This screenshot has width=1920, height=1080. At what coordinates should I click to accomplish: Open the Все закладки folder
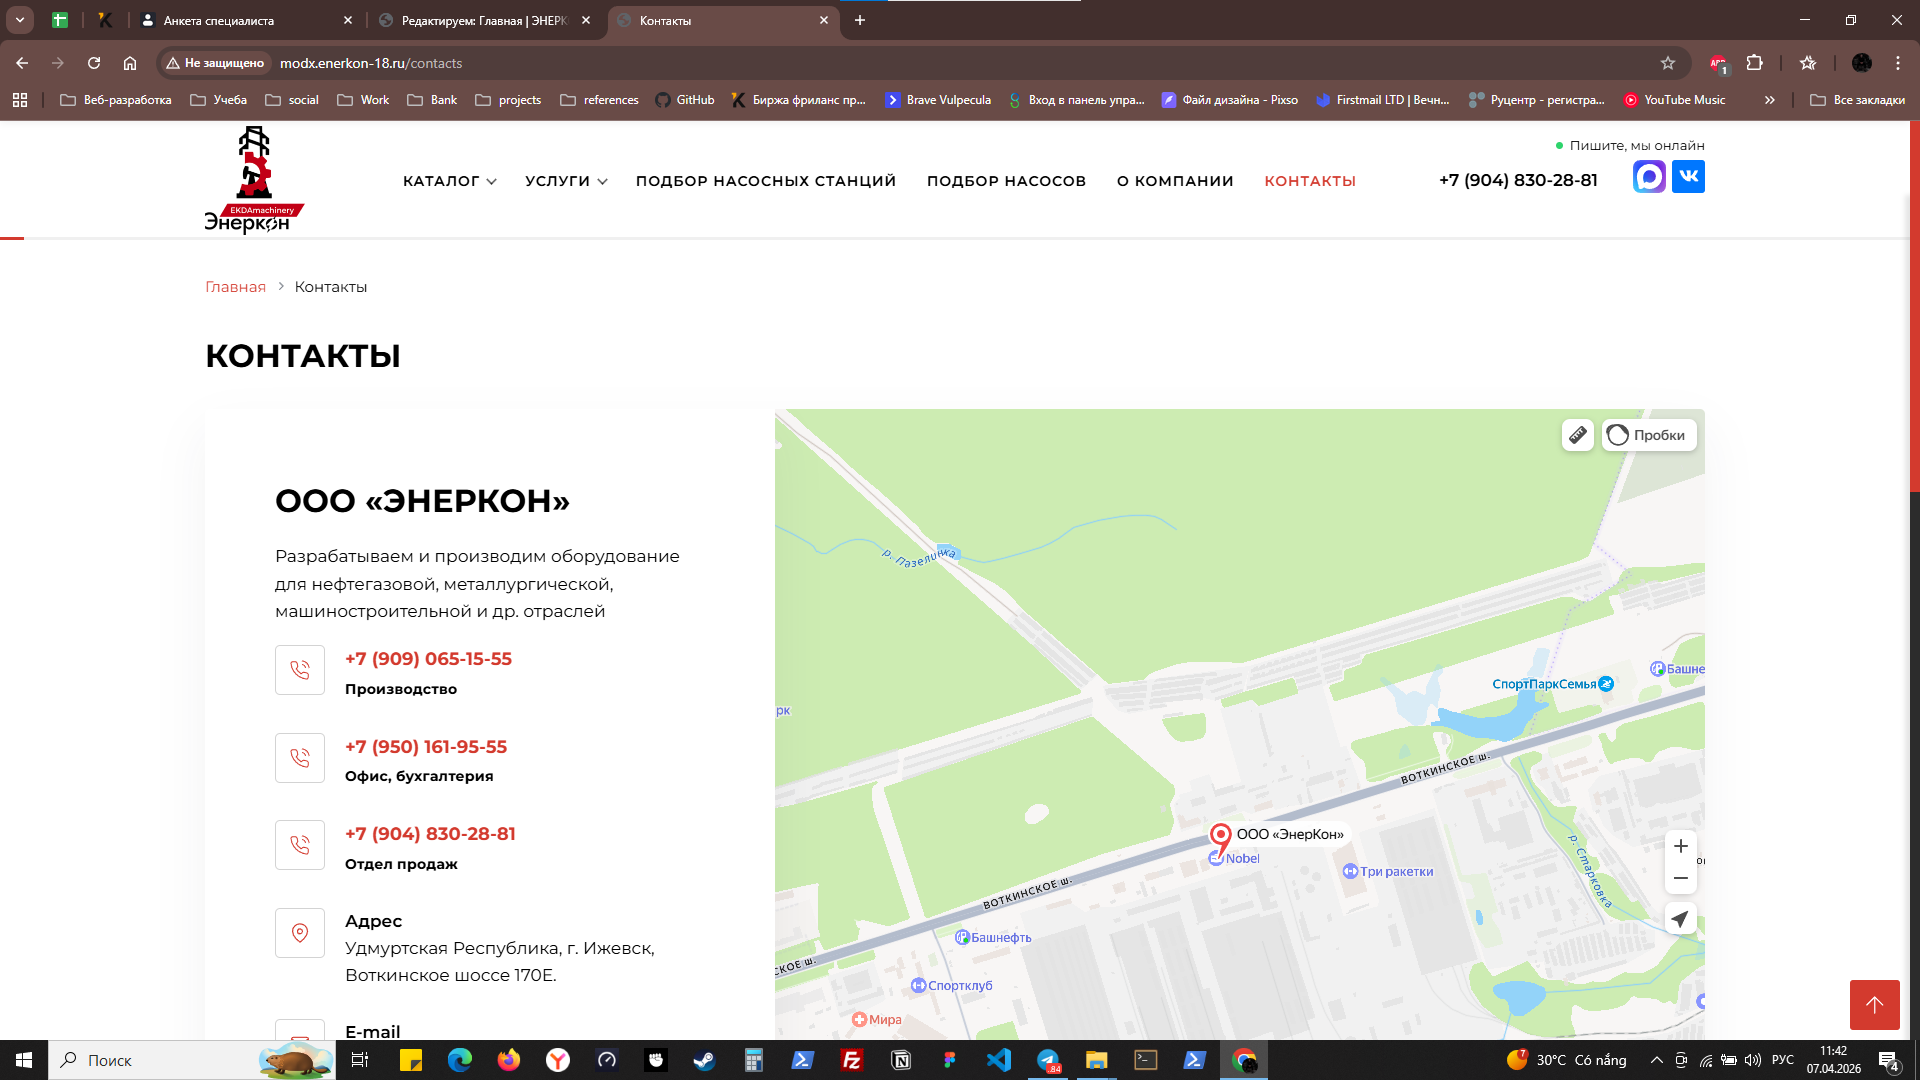(1858, 100)
